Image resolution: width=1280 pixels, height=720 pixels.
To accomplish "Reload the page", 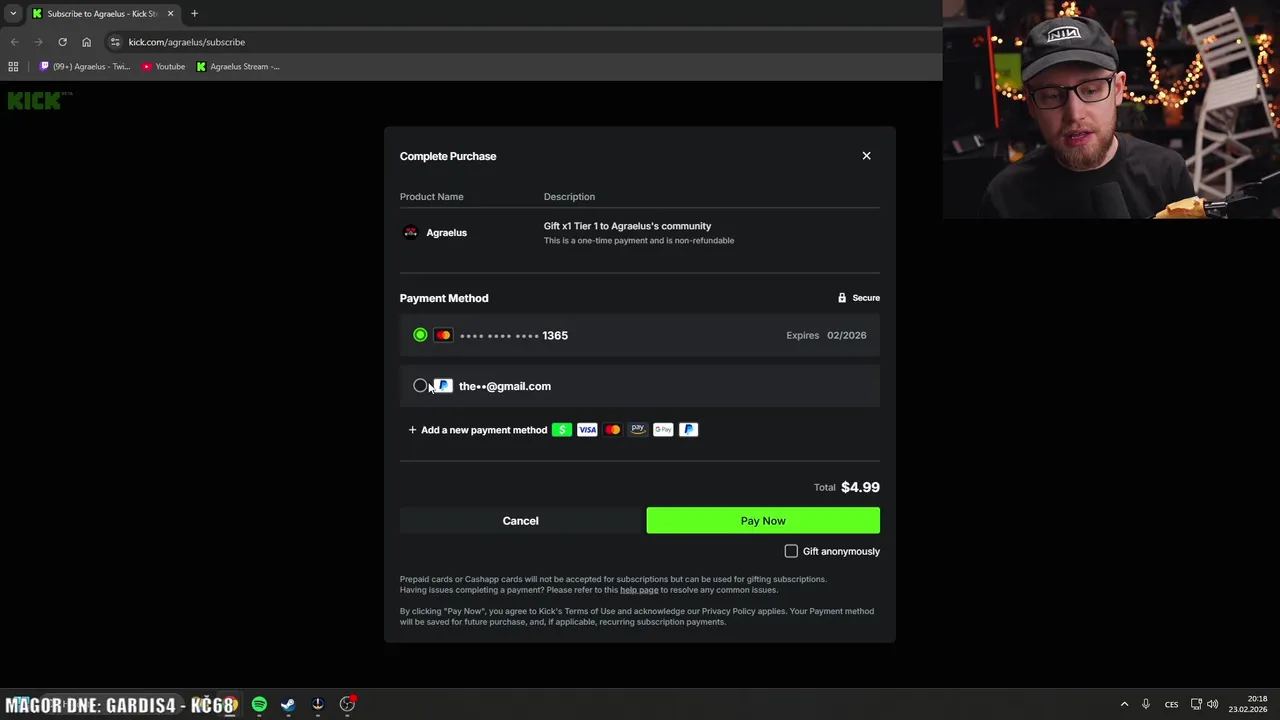I will [x=62, y=42].
